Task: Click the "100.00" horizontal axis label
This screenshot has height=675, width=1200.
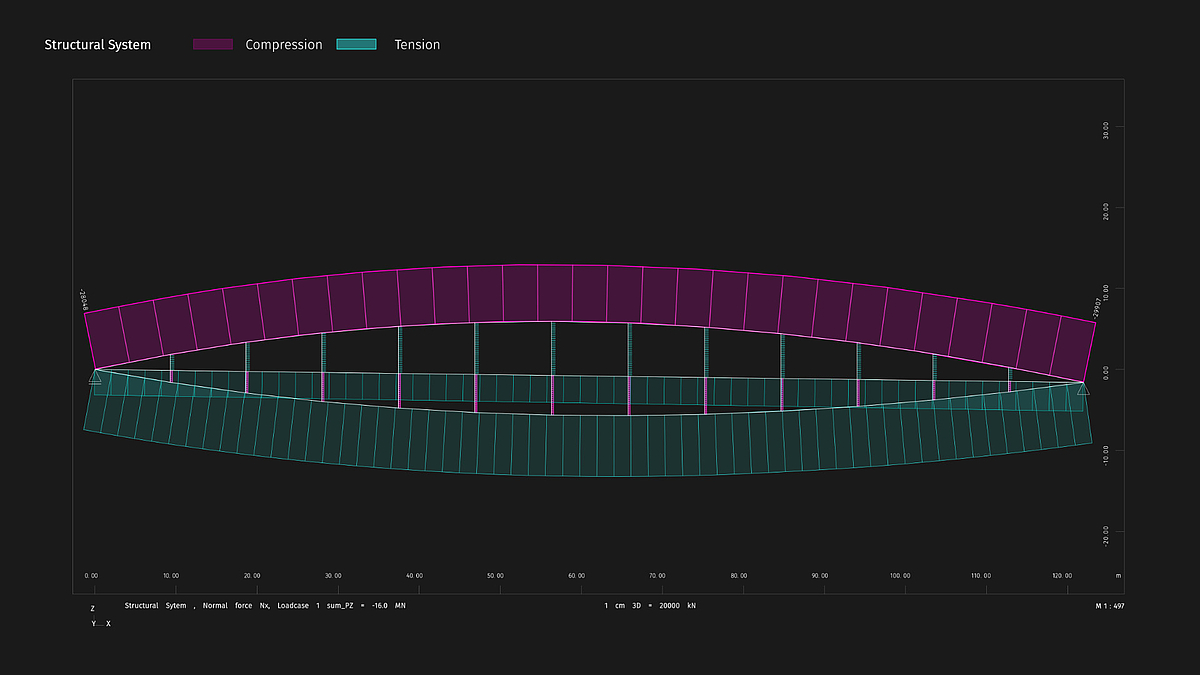Action: [x=900, y=576]
